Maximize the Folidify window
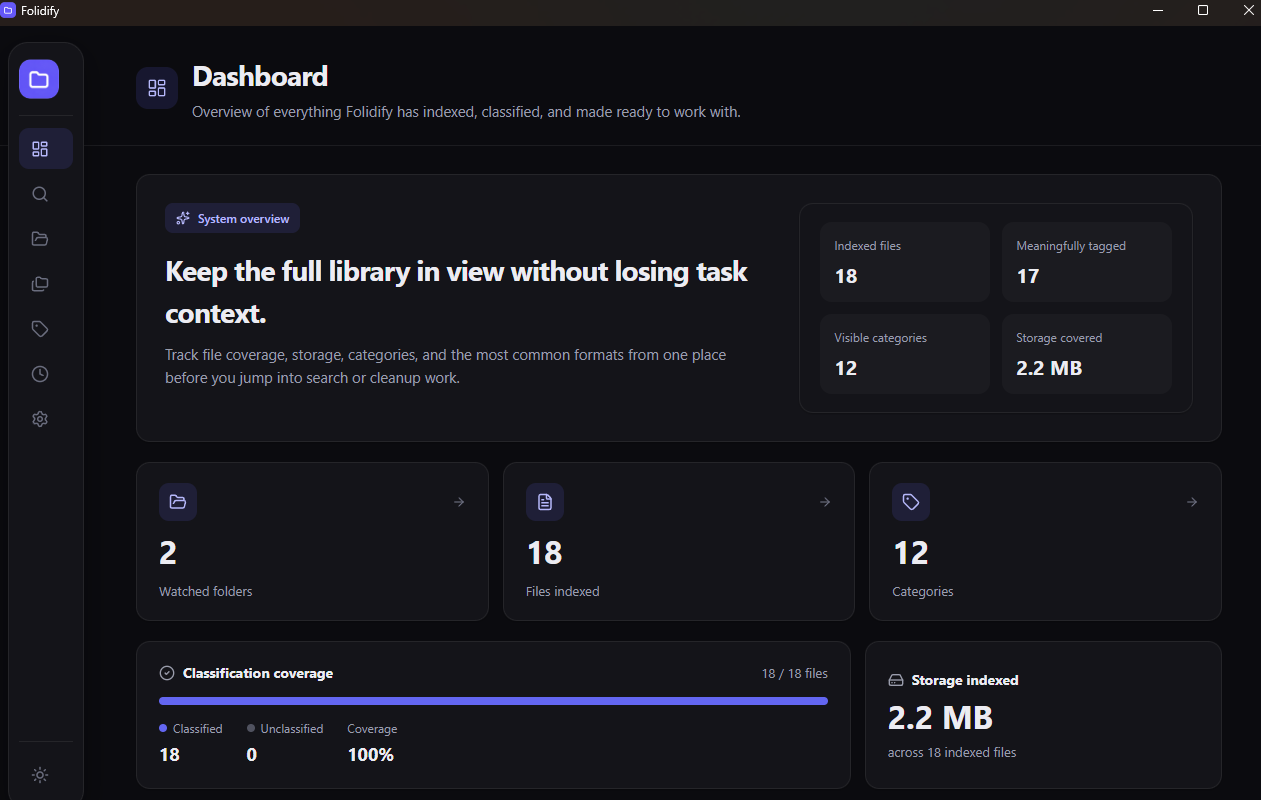Screen dimensions: 1261x800 1203,11
